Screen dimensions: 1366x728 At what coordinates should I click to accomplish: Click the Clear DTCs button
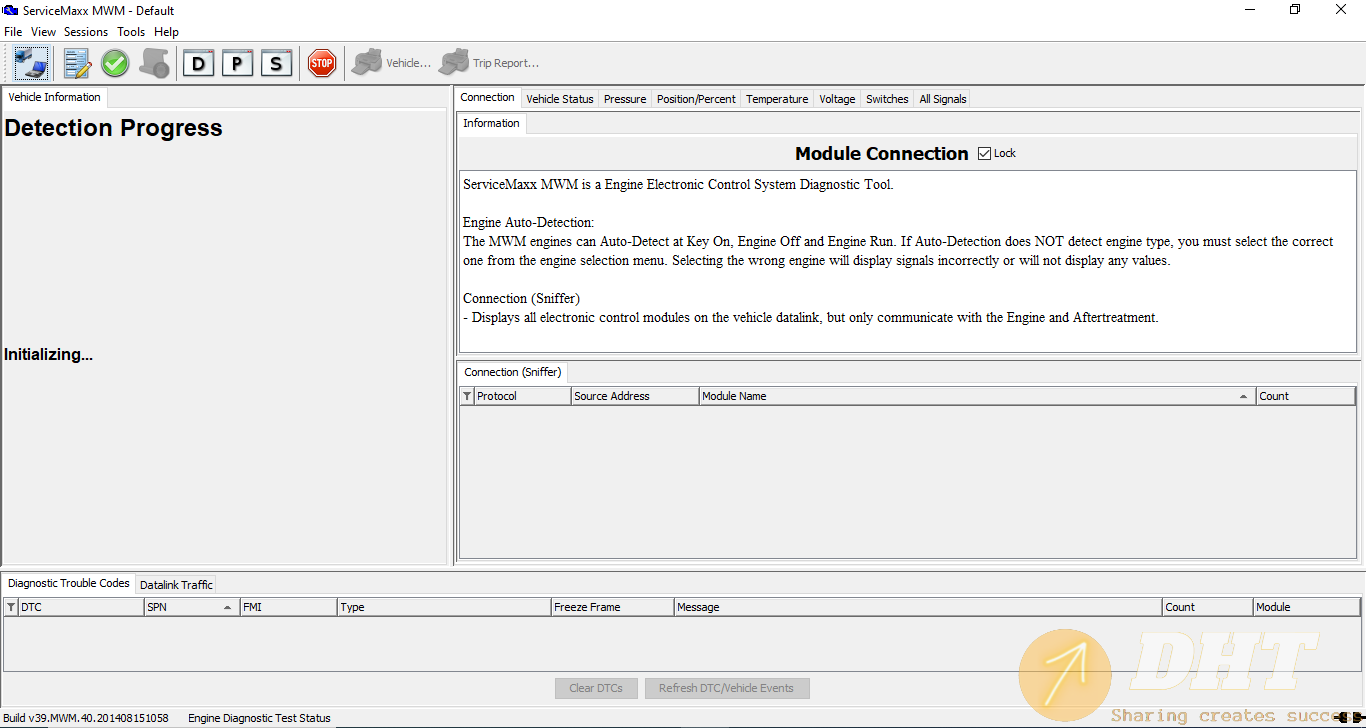click(x=596, y=688)
